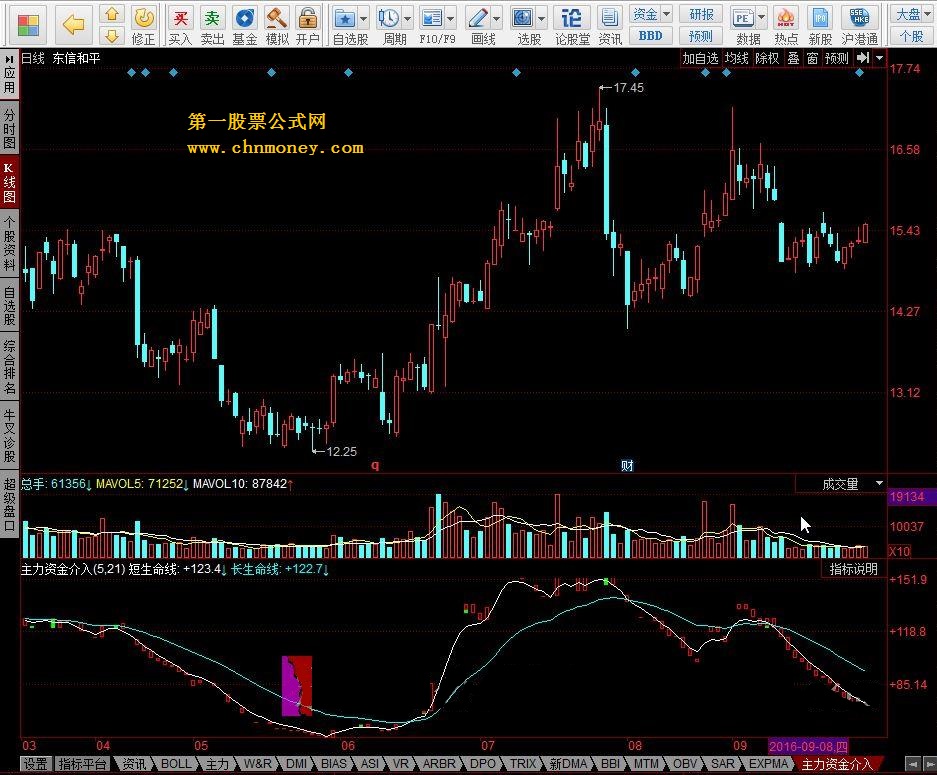937x775 pixels.
Task: Toggle 加自选 add to watchlist
Action: 700,58
